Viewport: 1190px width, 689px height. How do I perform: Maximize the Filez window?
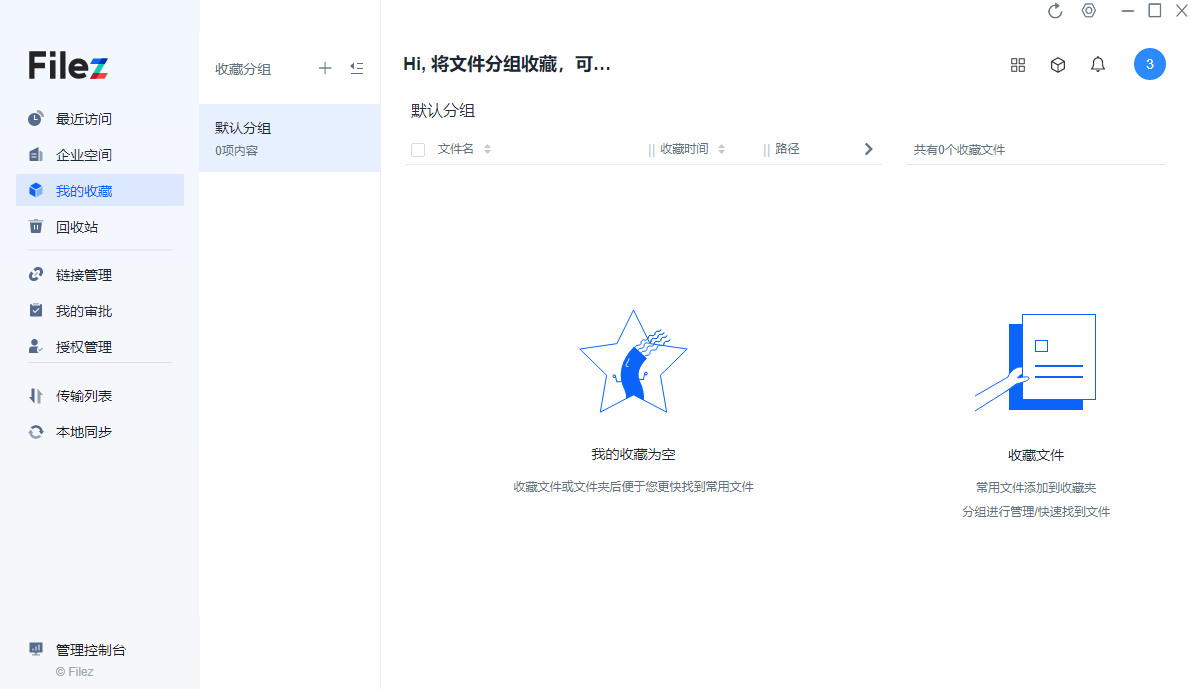pyautogui.click(x=1154, y=11)
